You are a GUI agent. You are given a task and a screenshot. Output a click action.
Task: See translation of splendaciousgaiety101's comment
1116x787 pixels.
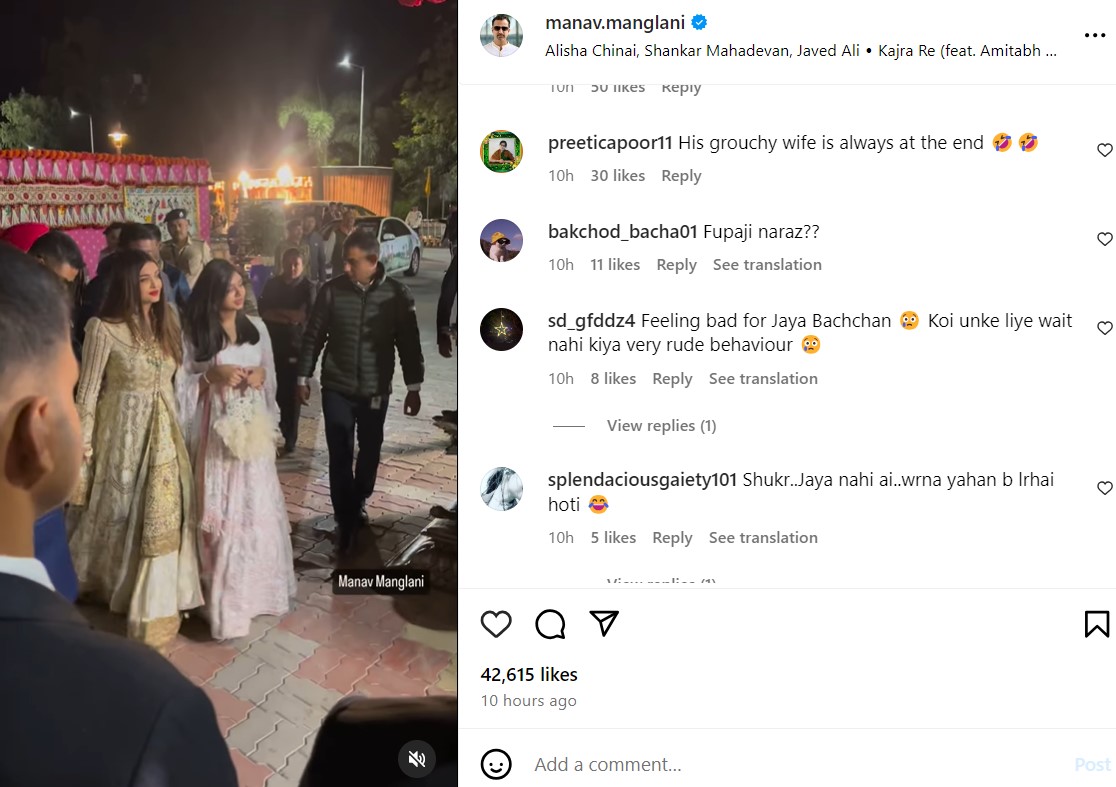click(x=763, y=538)
